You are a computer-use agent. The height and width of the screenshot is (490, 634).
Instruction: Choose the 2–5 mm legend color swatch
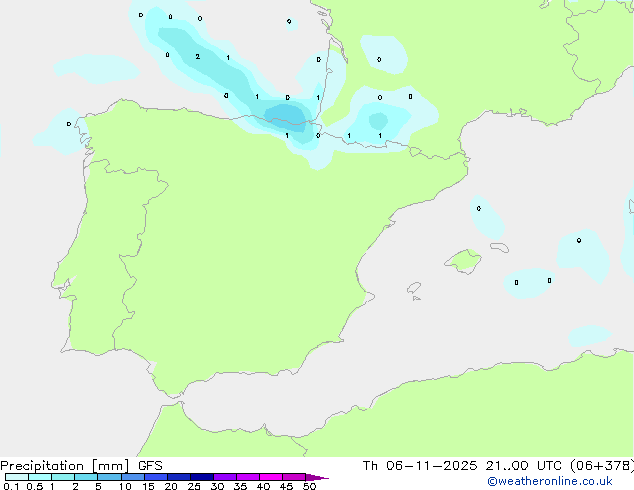tap(86, 477)
